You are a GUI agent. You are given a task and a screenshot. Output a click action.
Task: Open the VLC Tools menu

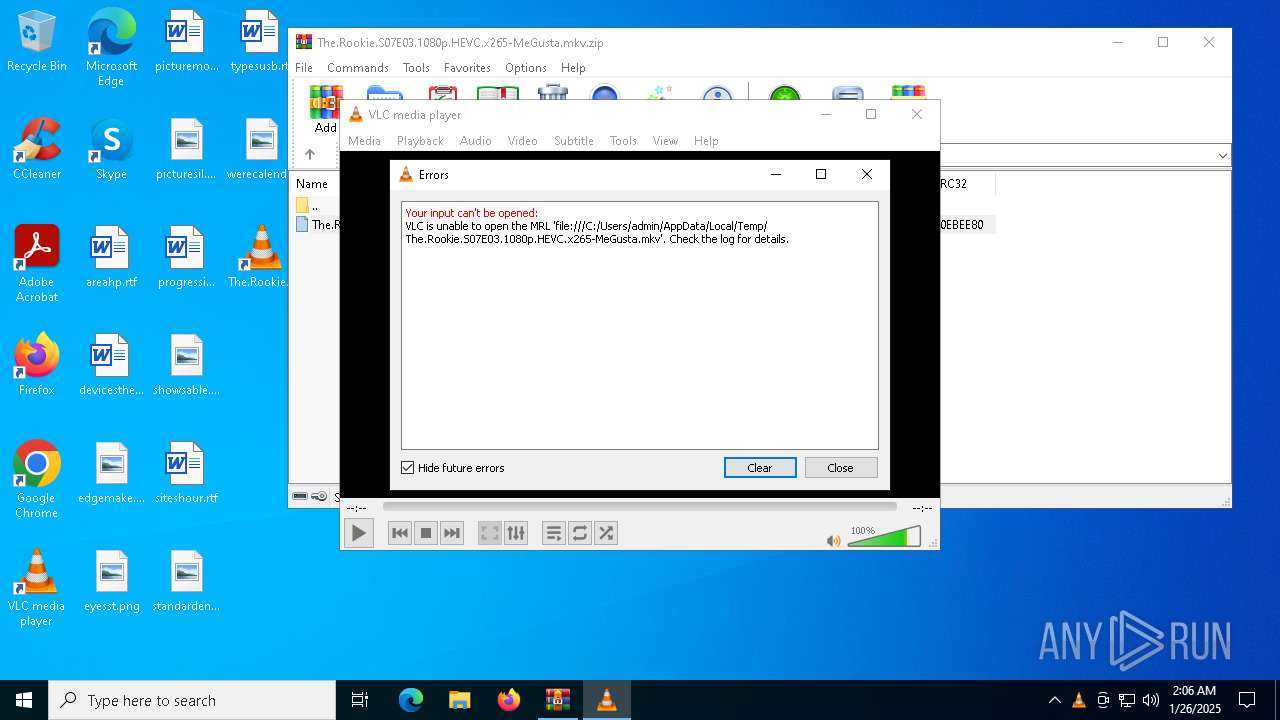623,141
